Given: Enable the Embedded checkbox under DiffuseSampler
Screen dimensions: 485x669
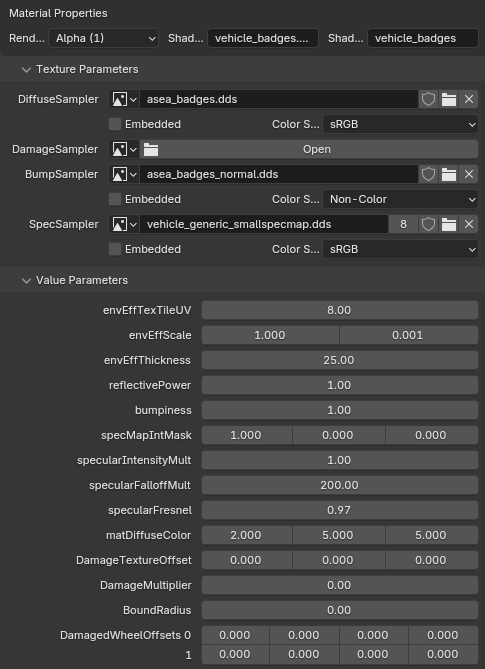Looking at the screenshot, I should point(115,124).
